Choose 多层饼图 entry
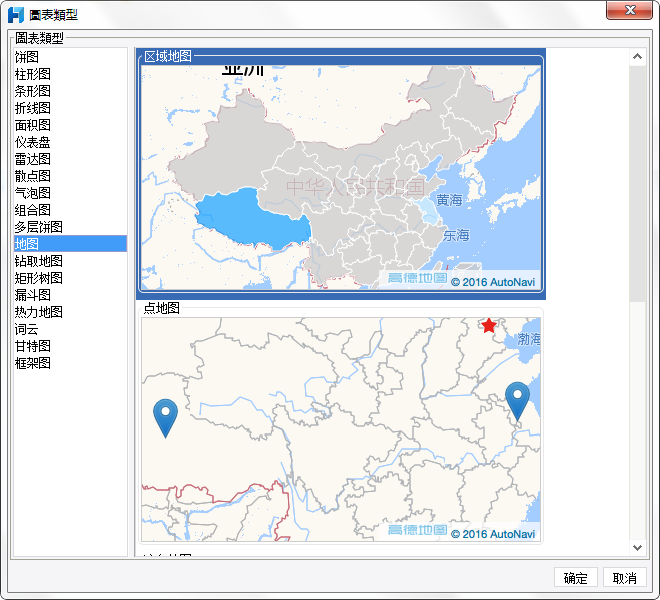The width and height of the screenshot is (660, 600). 70,227
